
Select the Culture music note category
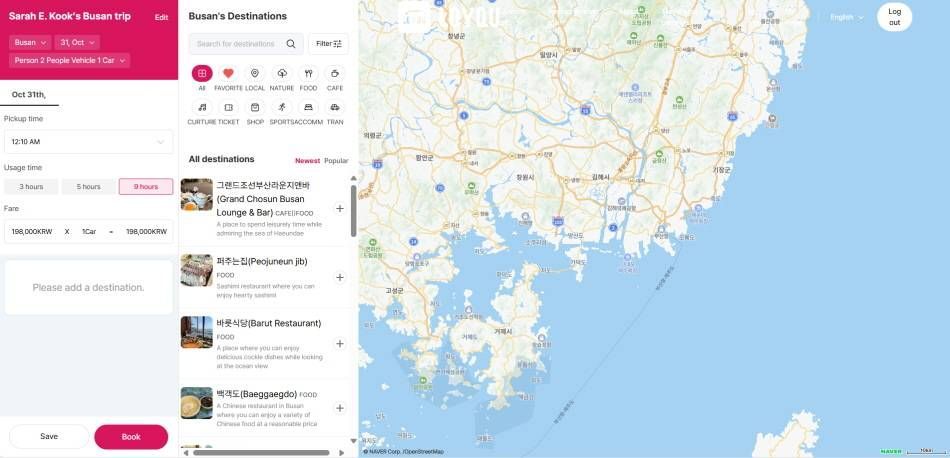[202, 107]
